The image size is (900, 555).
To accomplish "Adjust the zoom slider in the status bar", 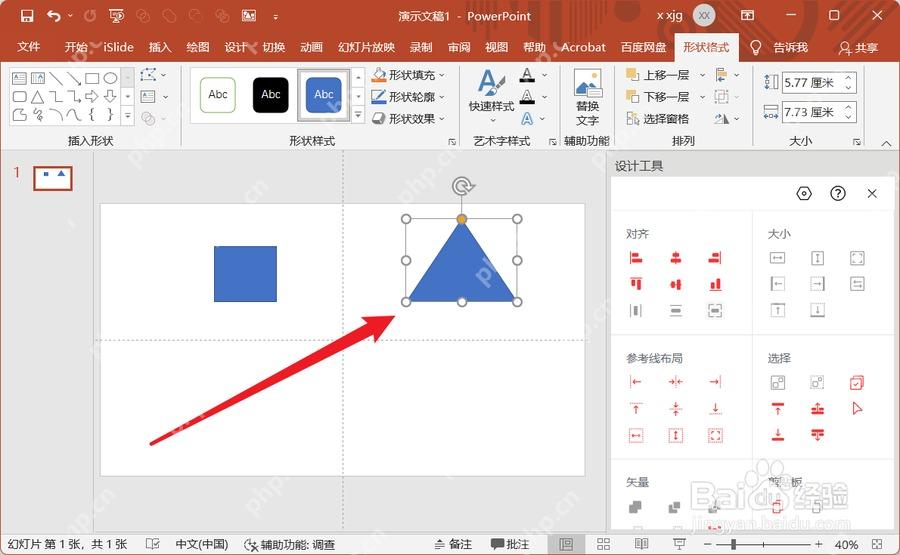I will 734,544.
